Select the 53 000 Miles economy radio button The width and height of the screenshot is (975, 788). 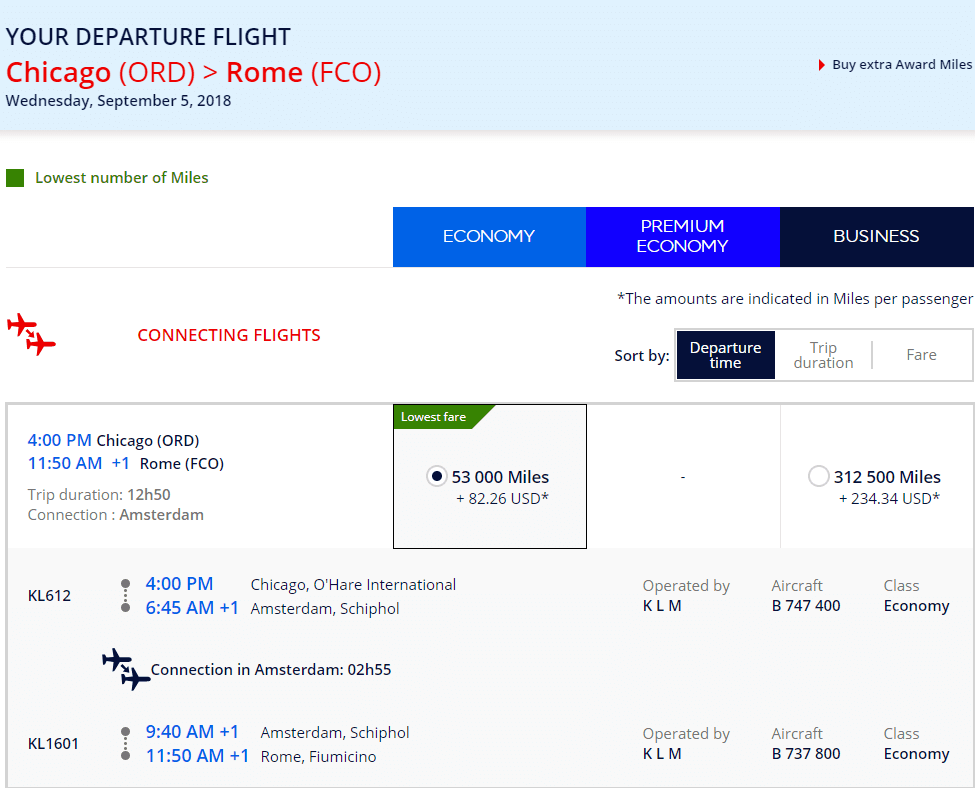tap(437, 476)
